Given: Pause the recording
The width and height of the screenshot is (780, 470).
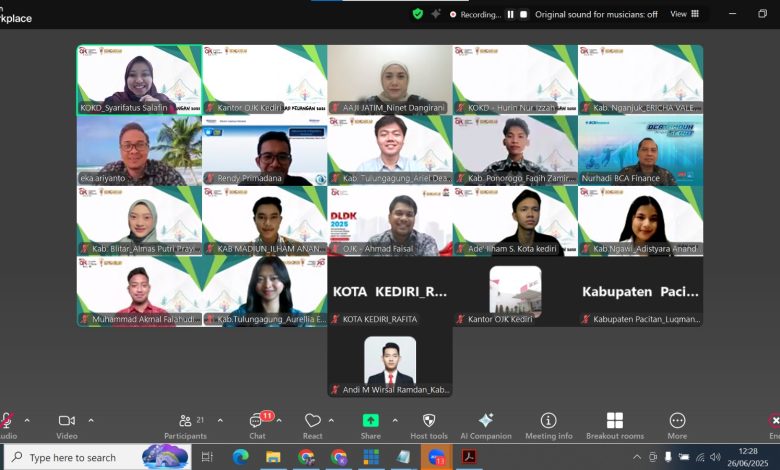Looking at the screenshot, I should 510,14.
